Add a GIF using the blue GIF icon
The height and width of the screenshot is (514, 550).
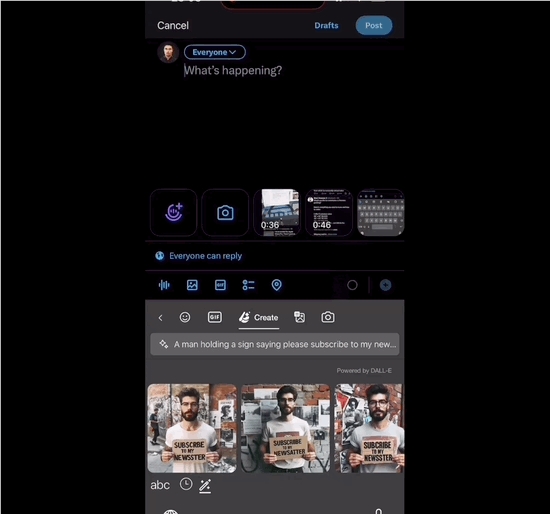(x=220, y=285)
